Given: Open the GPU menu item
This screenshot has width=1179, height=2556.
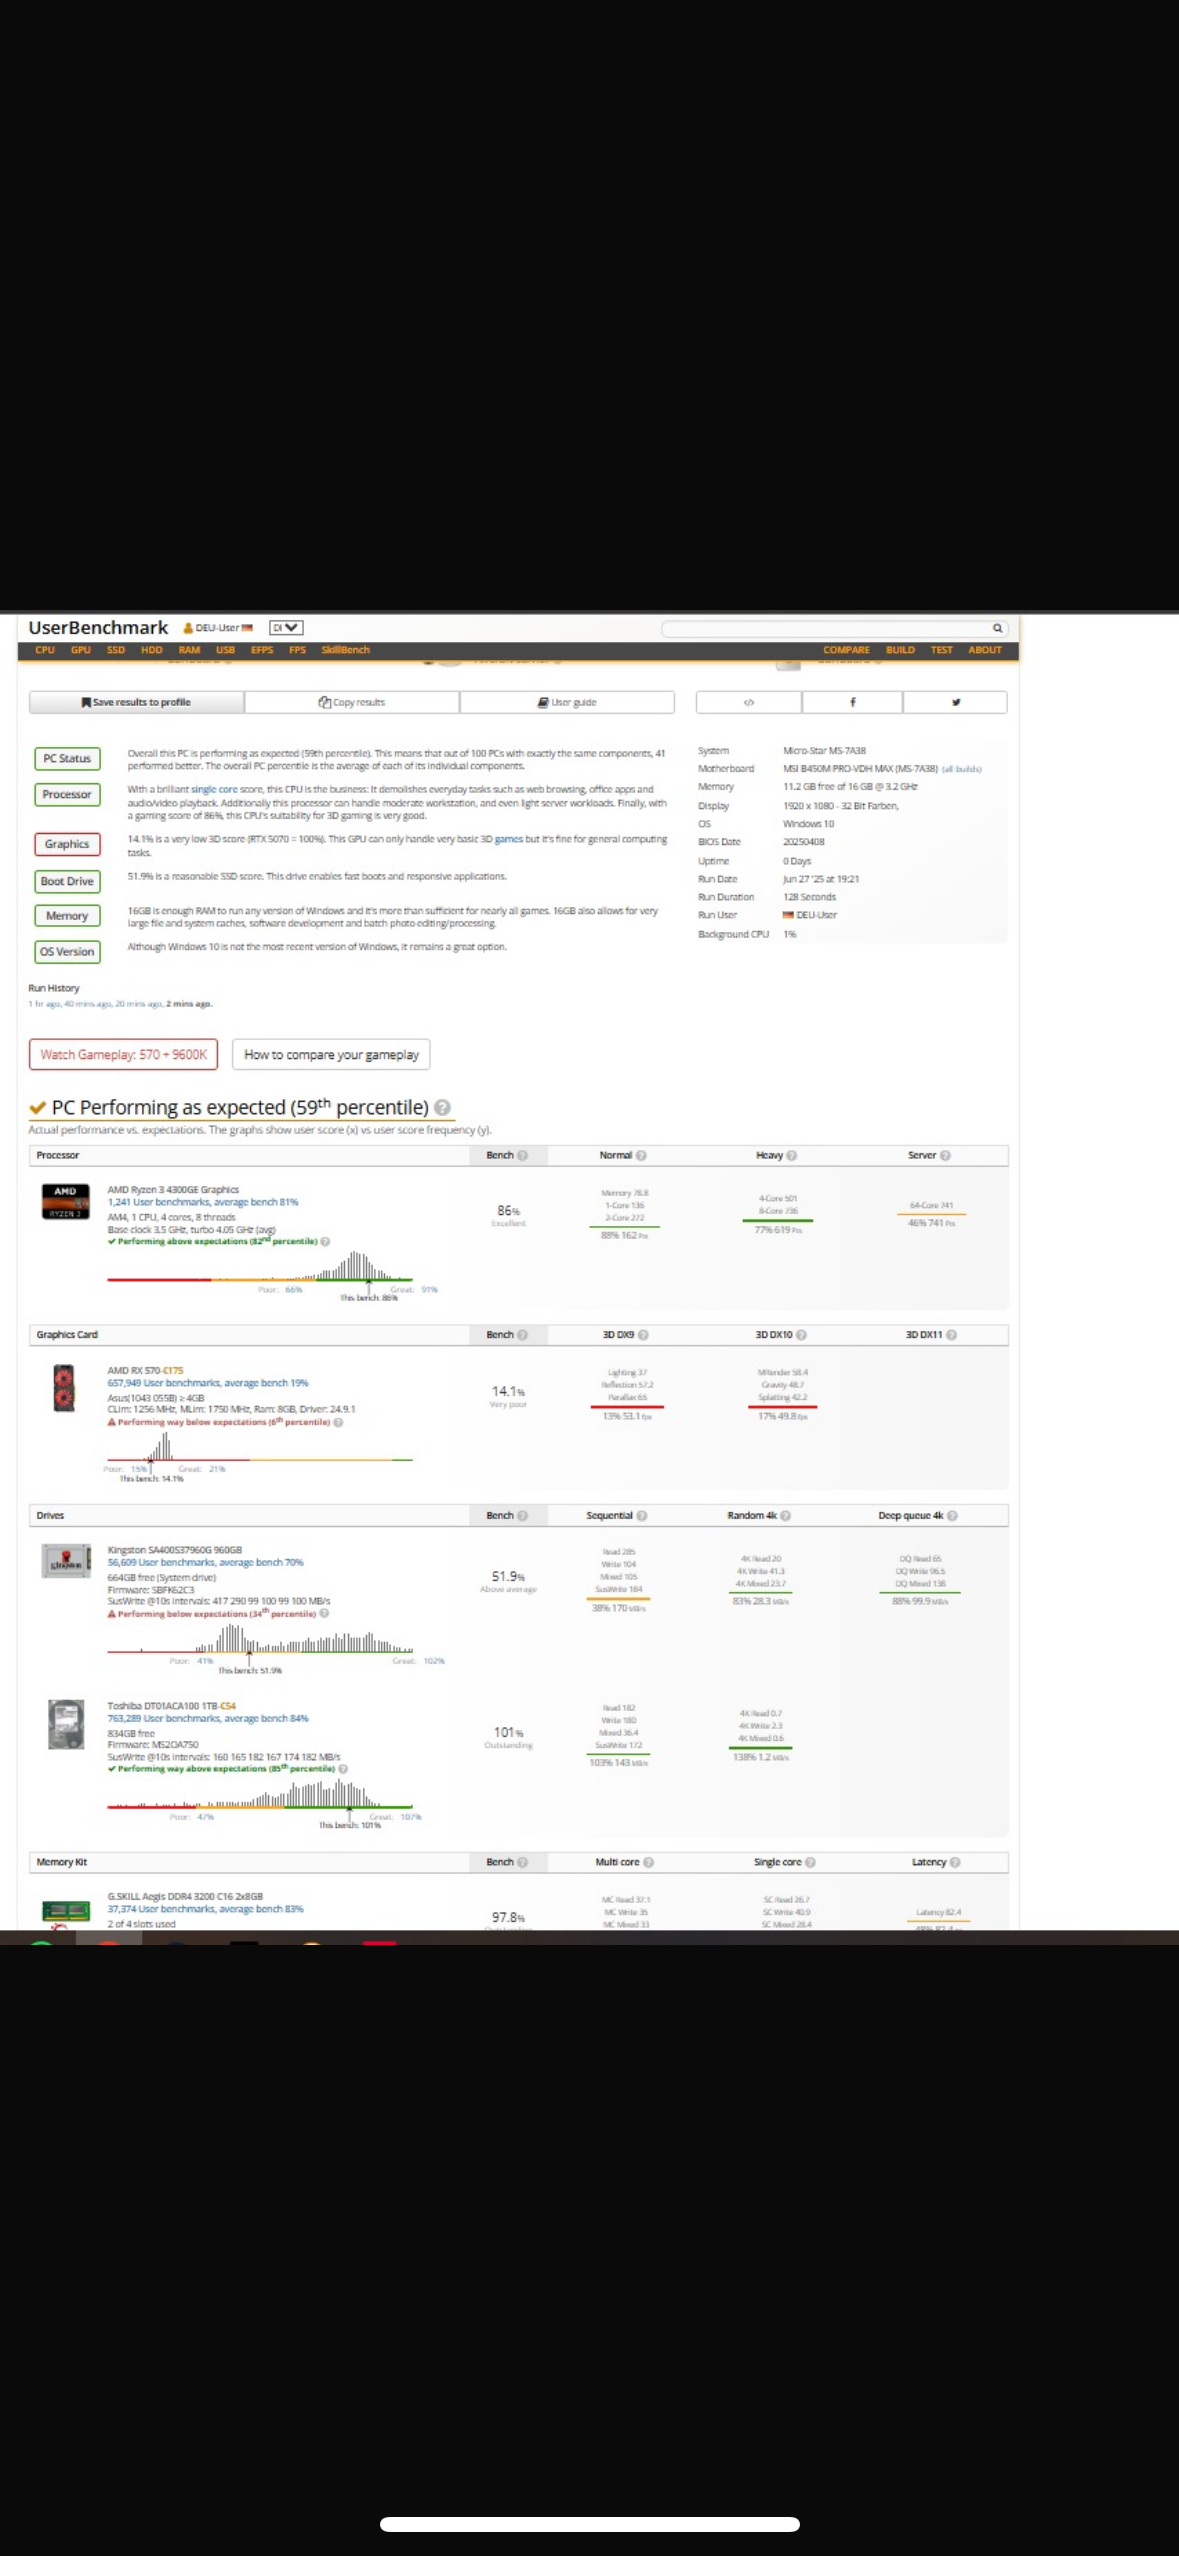Looking at the screenshot, I should point(81,650).
